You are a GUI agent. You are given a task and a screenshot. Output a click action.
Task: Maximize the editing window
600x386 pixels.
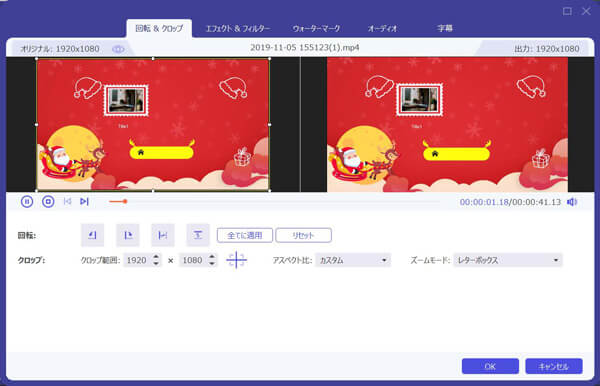coord(567,11)
